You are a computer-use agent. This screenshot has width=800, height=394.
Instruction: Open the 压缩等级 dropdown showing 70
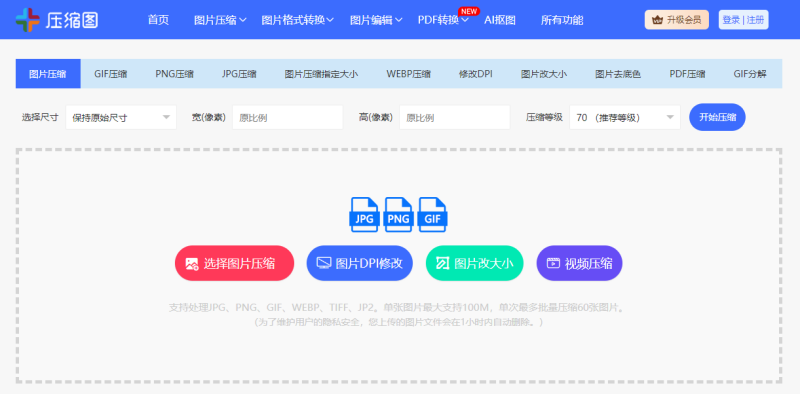[624, 118]
